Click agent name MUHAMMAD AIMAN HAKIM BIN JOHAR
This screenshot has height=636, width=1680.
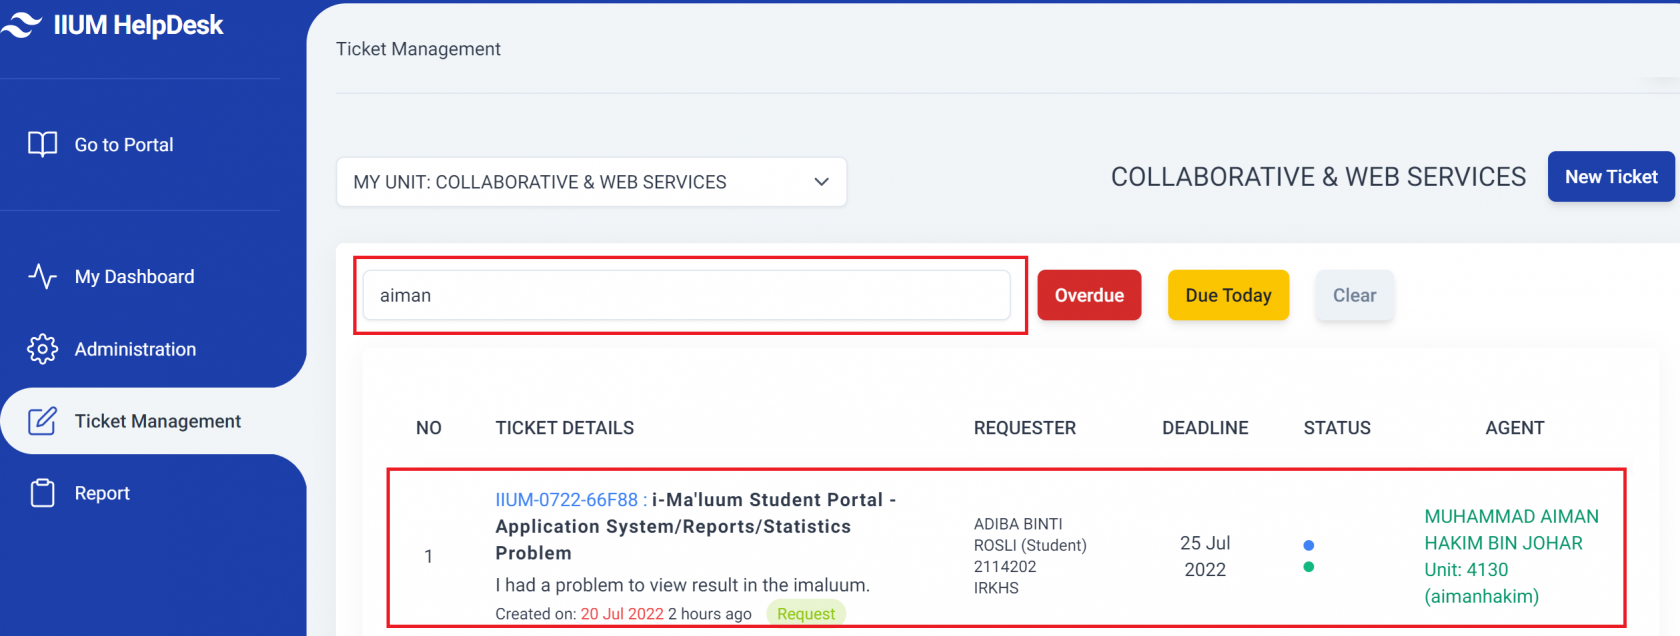[x=1511, y=530]
